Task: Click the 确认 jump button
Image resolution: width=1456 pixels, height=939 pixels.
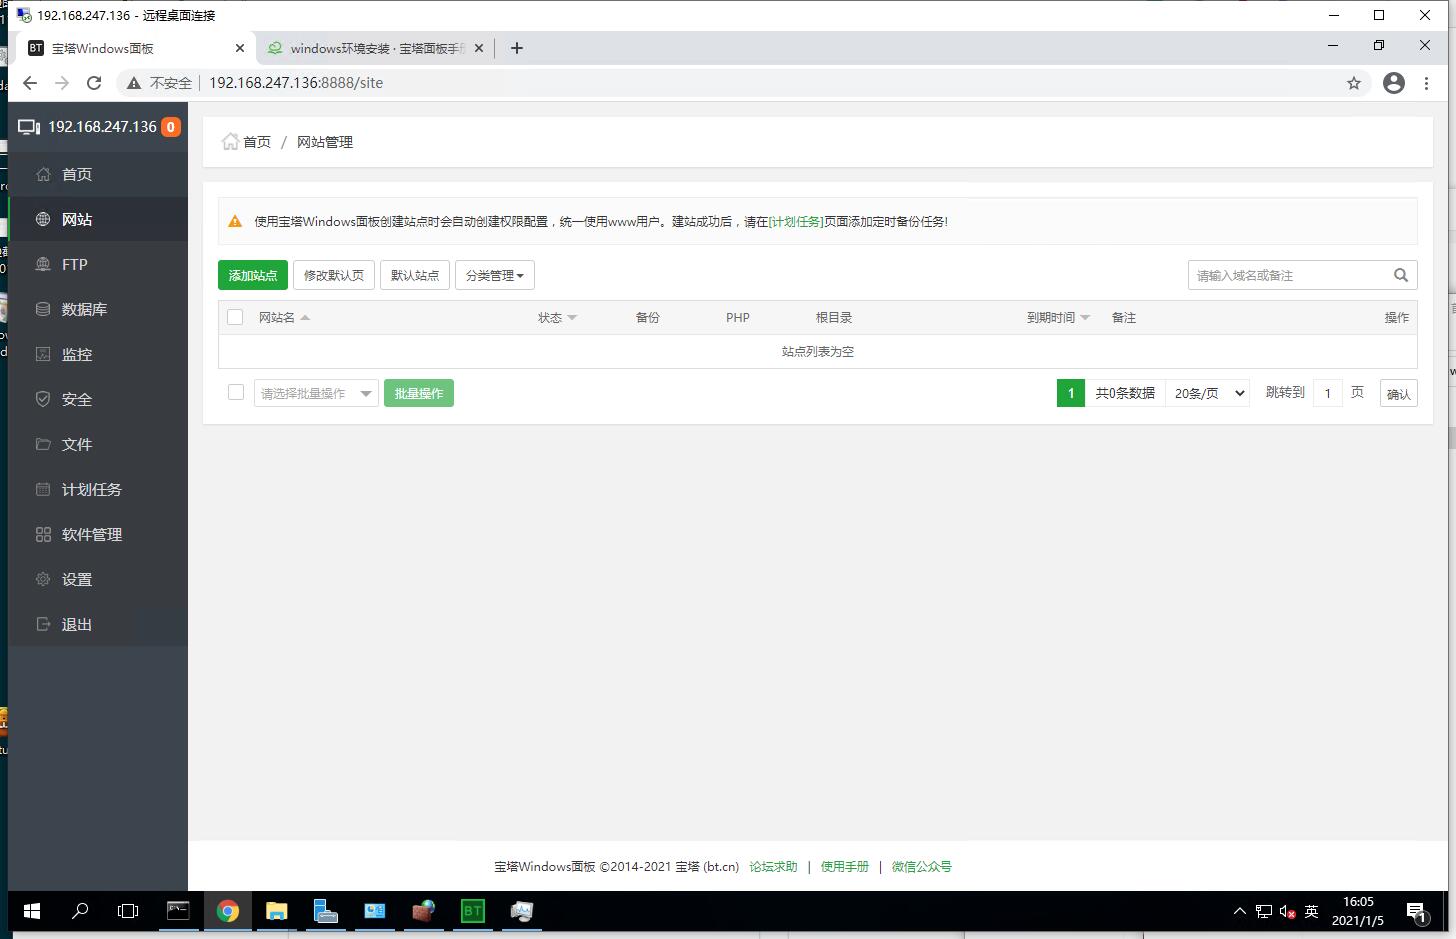Action: click(1399, 393)
